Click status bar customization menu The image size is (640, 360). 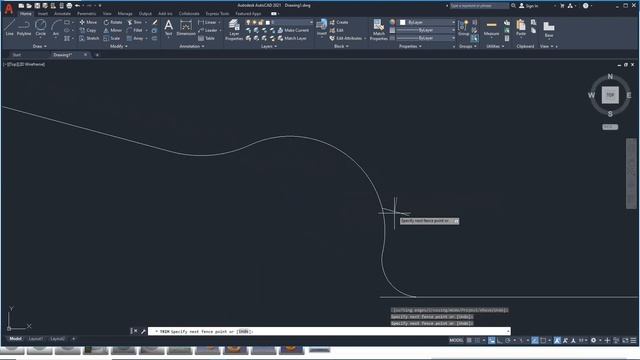(x=633, y=340)
